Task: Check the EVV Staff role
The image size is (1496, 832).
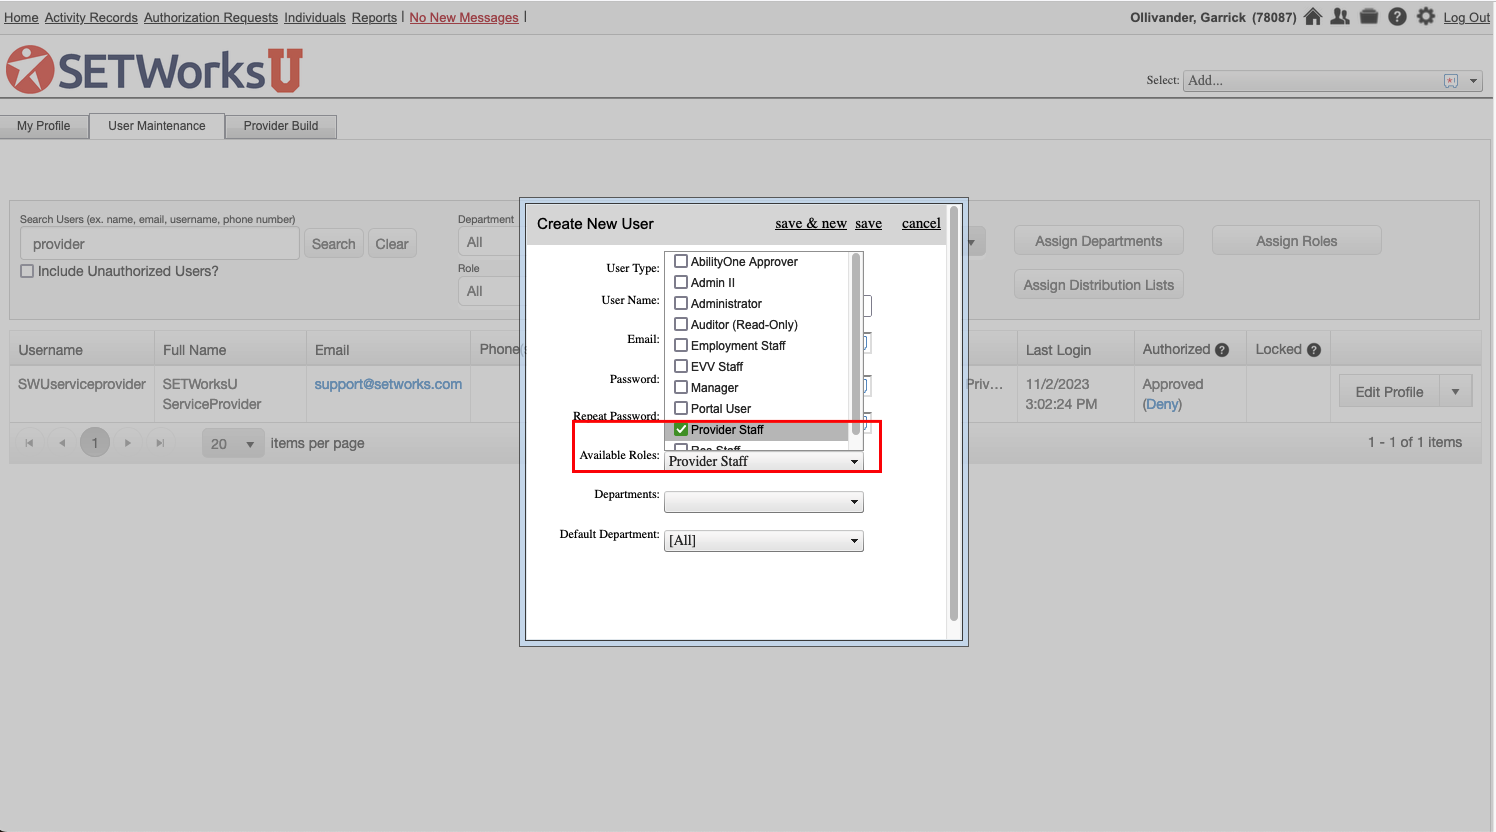Action: (x=681, y=366)
